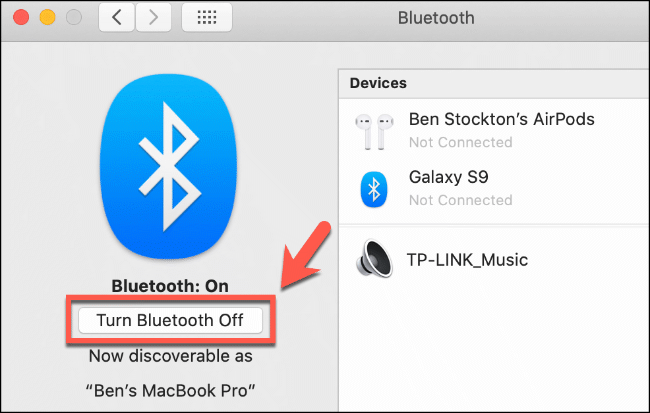650x413 pixels.
Task: Click the "Ben's MacBook Pro" name text
Action: coord(170,391)
